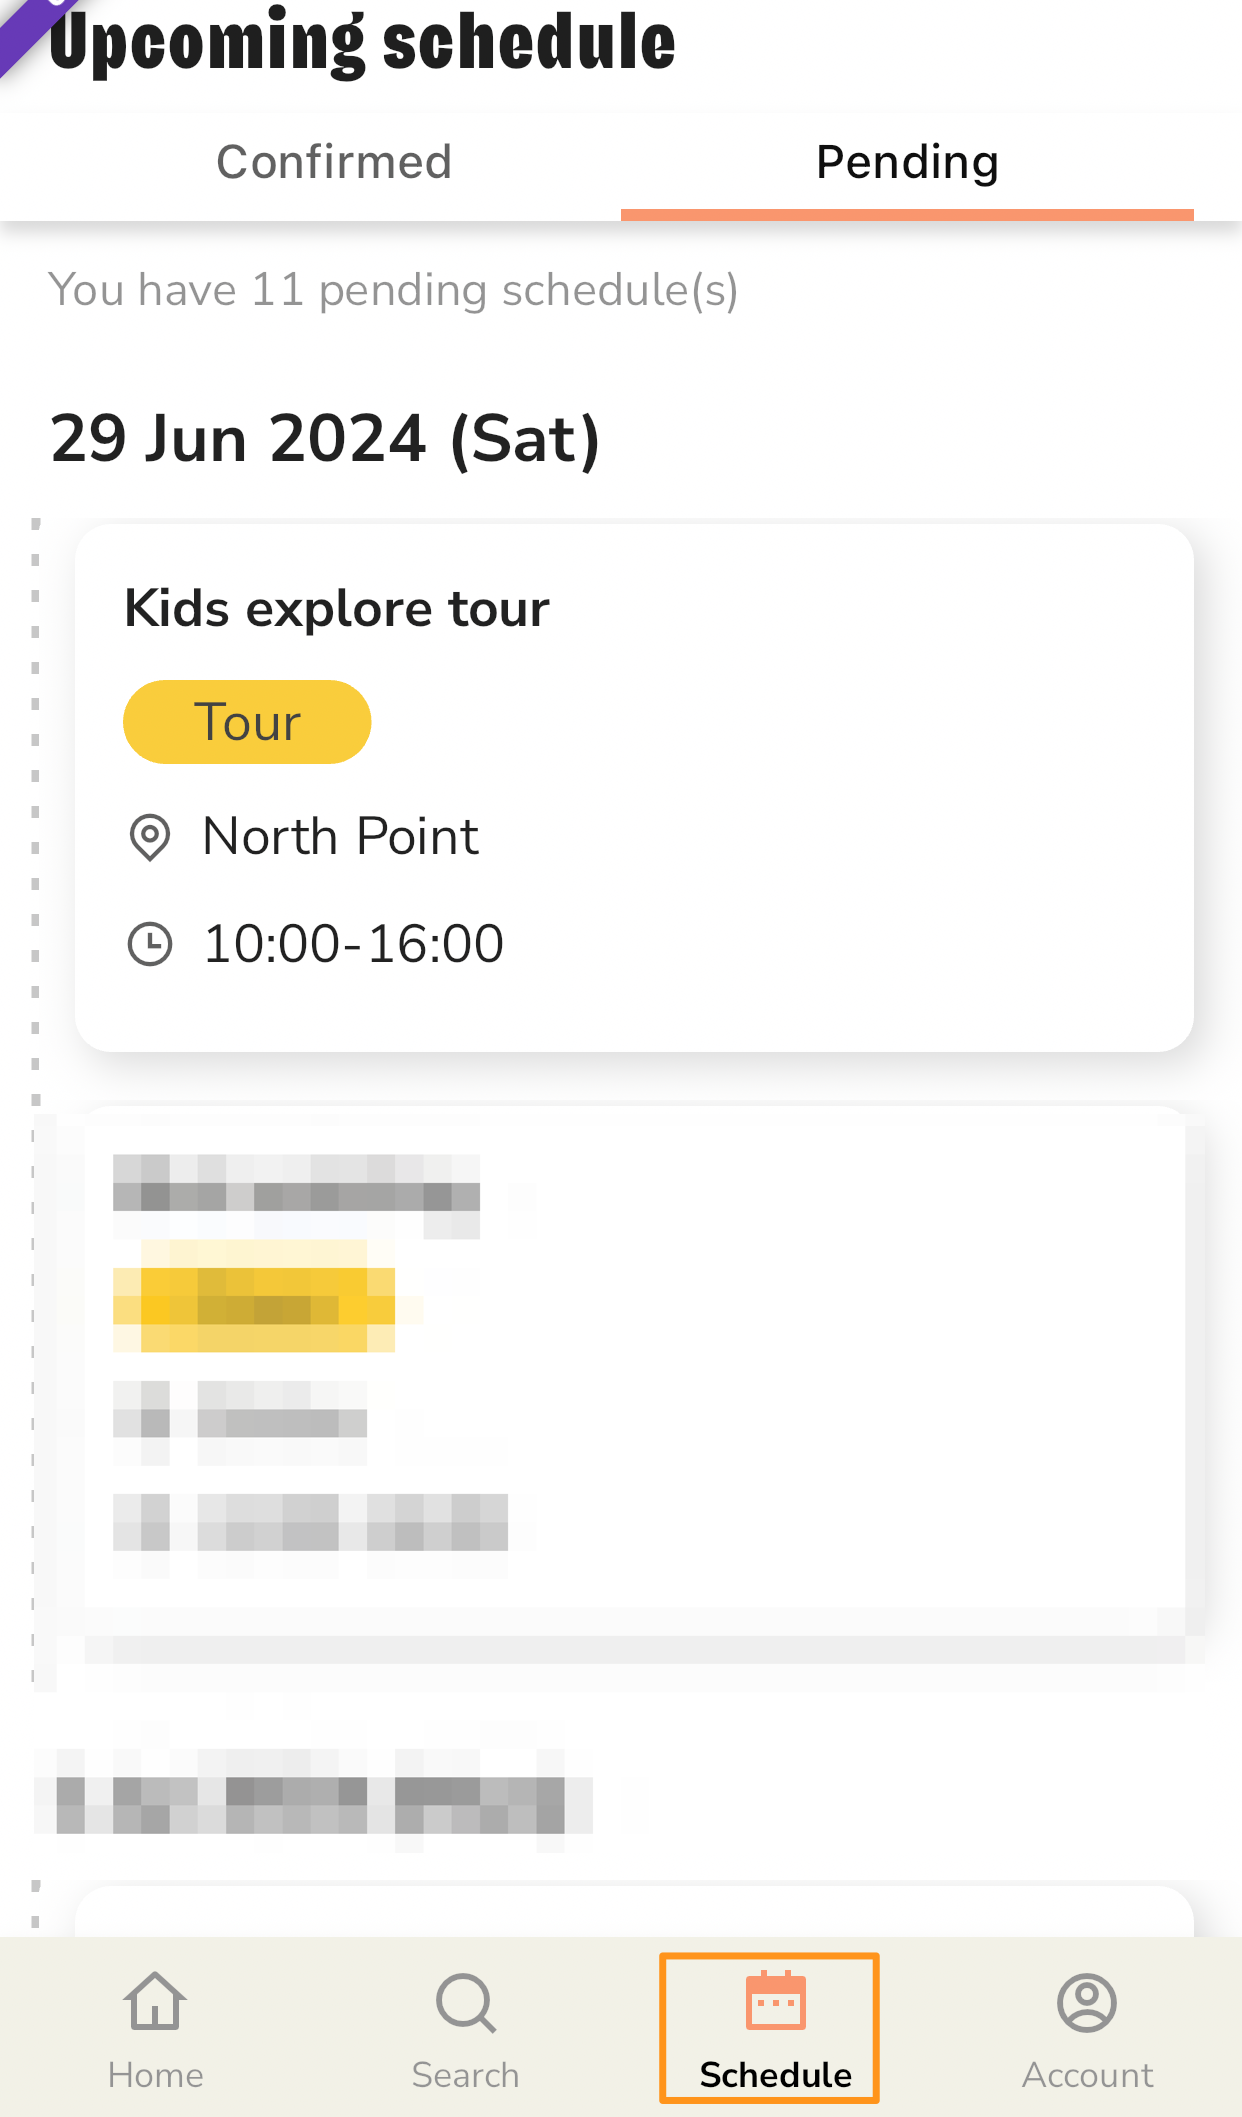
Task: Tap the pending schedule count text
Action: [393, 290]
